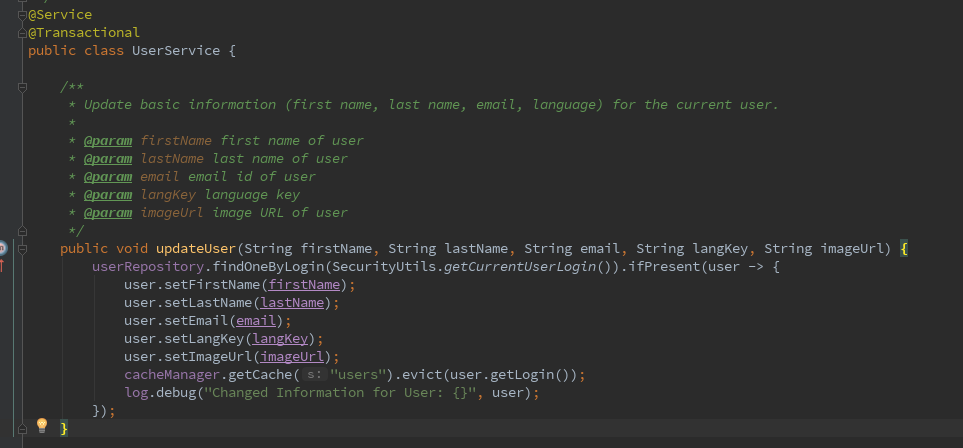Screen dimensions: 963x448
Task: Click the "String langKey" parameter in the signature
Action: [692, 249]
